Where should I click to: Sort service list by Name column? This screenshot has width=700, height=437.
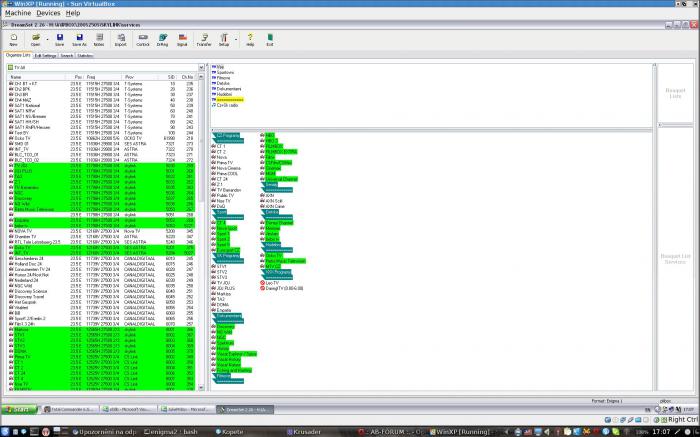(x=38, y=77)
